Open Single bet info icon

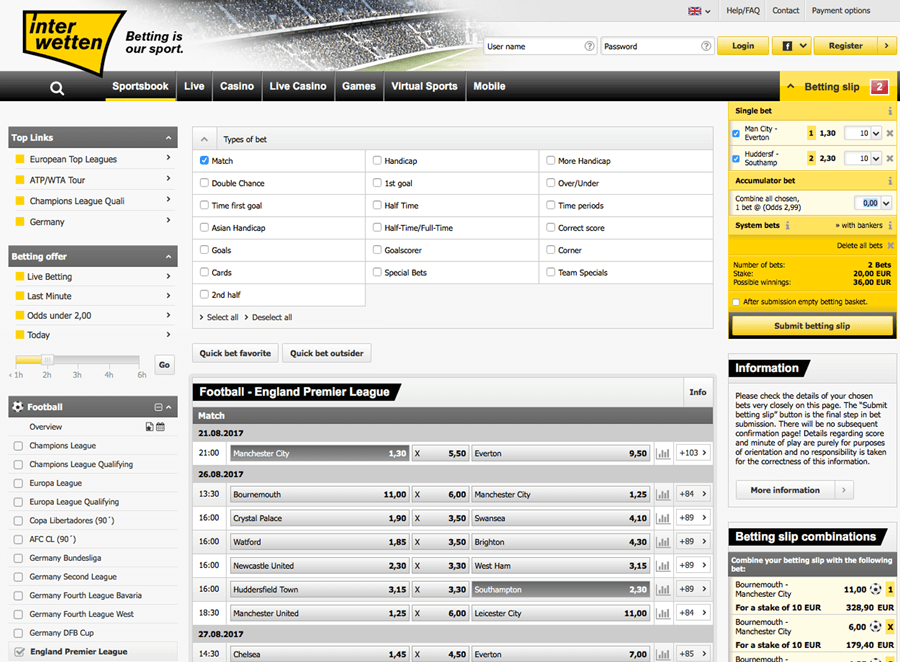890,111
